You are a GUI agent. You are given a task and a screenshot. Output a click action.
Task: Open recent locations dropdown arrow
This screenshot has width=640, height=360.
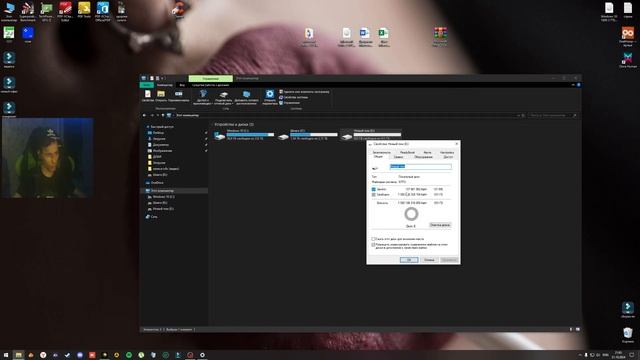158,116
